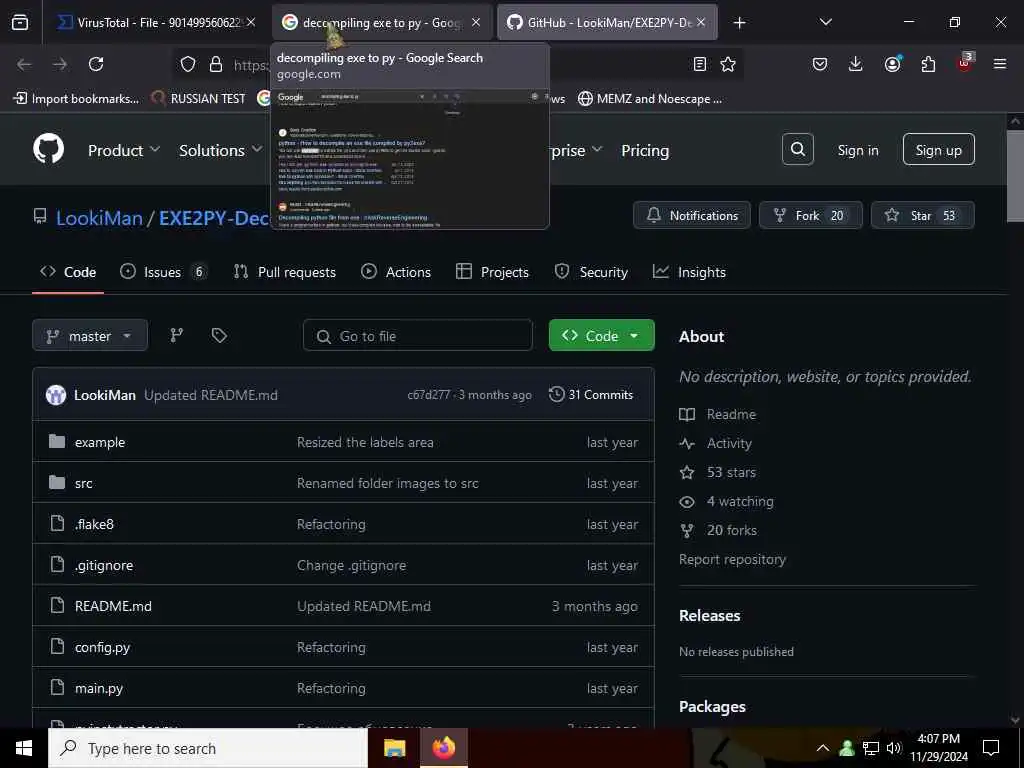The image size is (1024, 768).
Task: Click the Sign up button
Action: tap(938, 150)
